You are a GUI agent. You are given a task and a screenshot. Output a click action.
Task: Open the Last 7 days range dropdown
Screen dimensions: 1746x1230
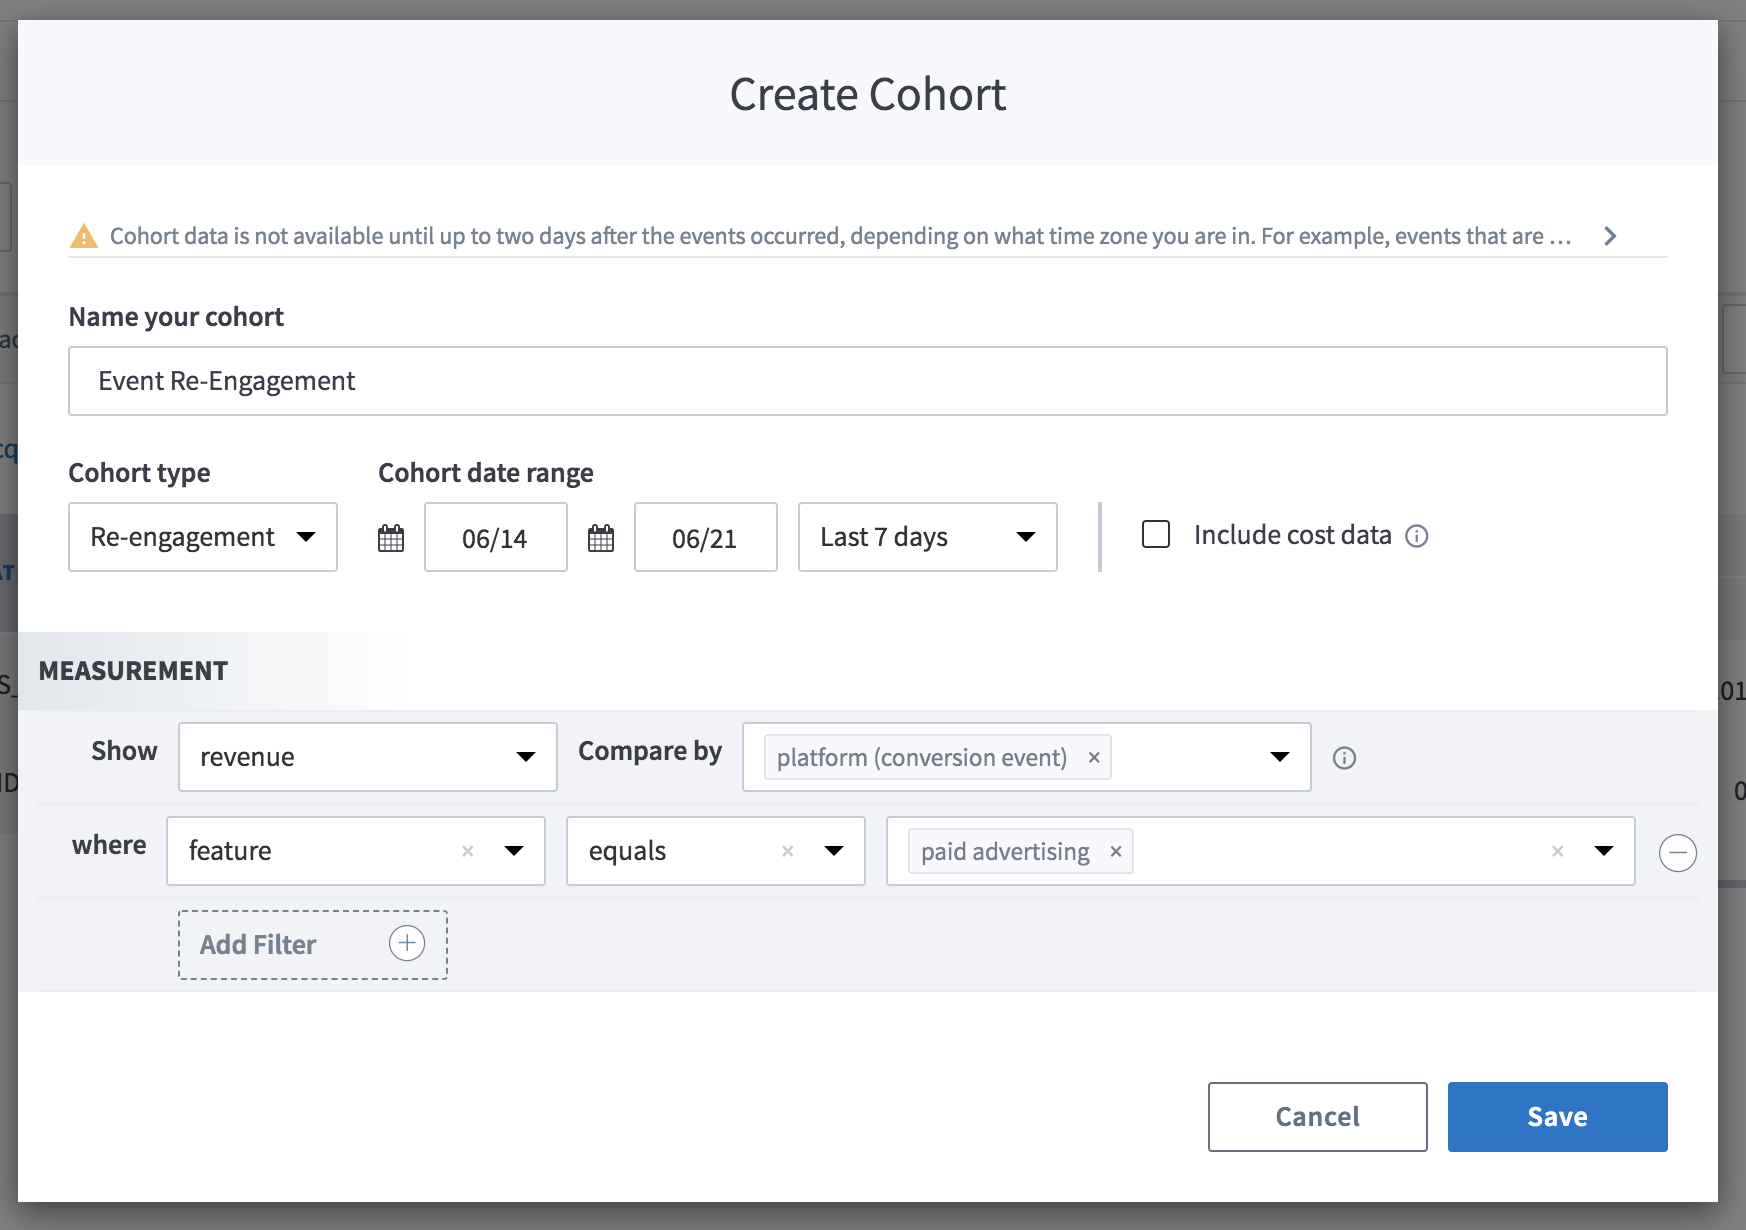[927, 537]
